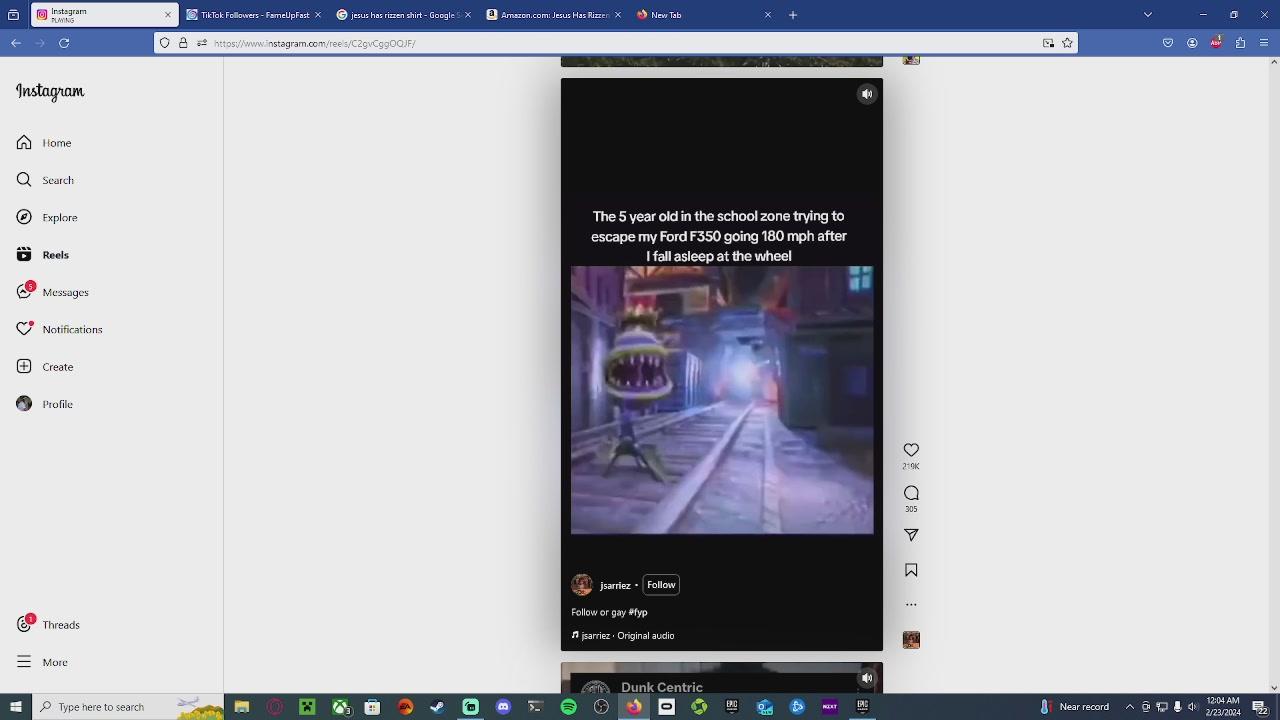
Task: Expand the list all tabs dropdown
Action: 1148,15
